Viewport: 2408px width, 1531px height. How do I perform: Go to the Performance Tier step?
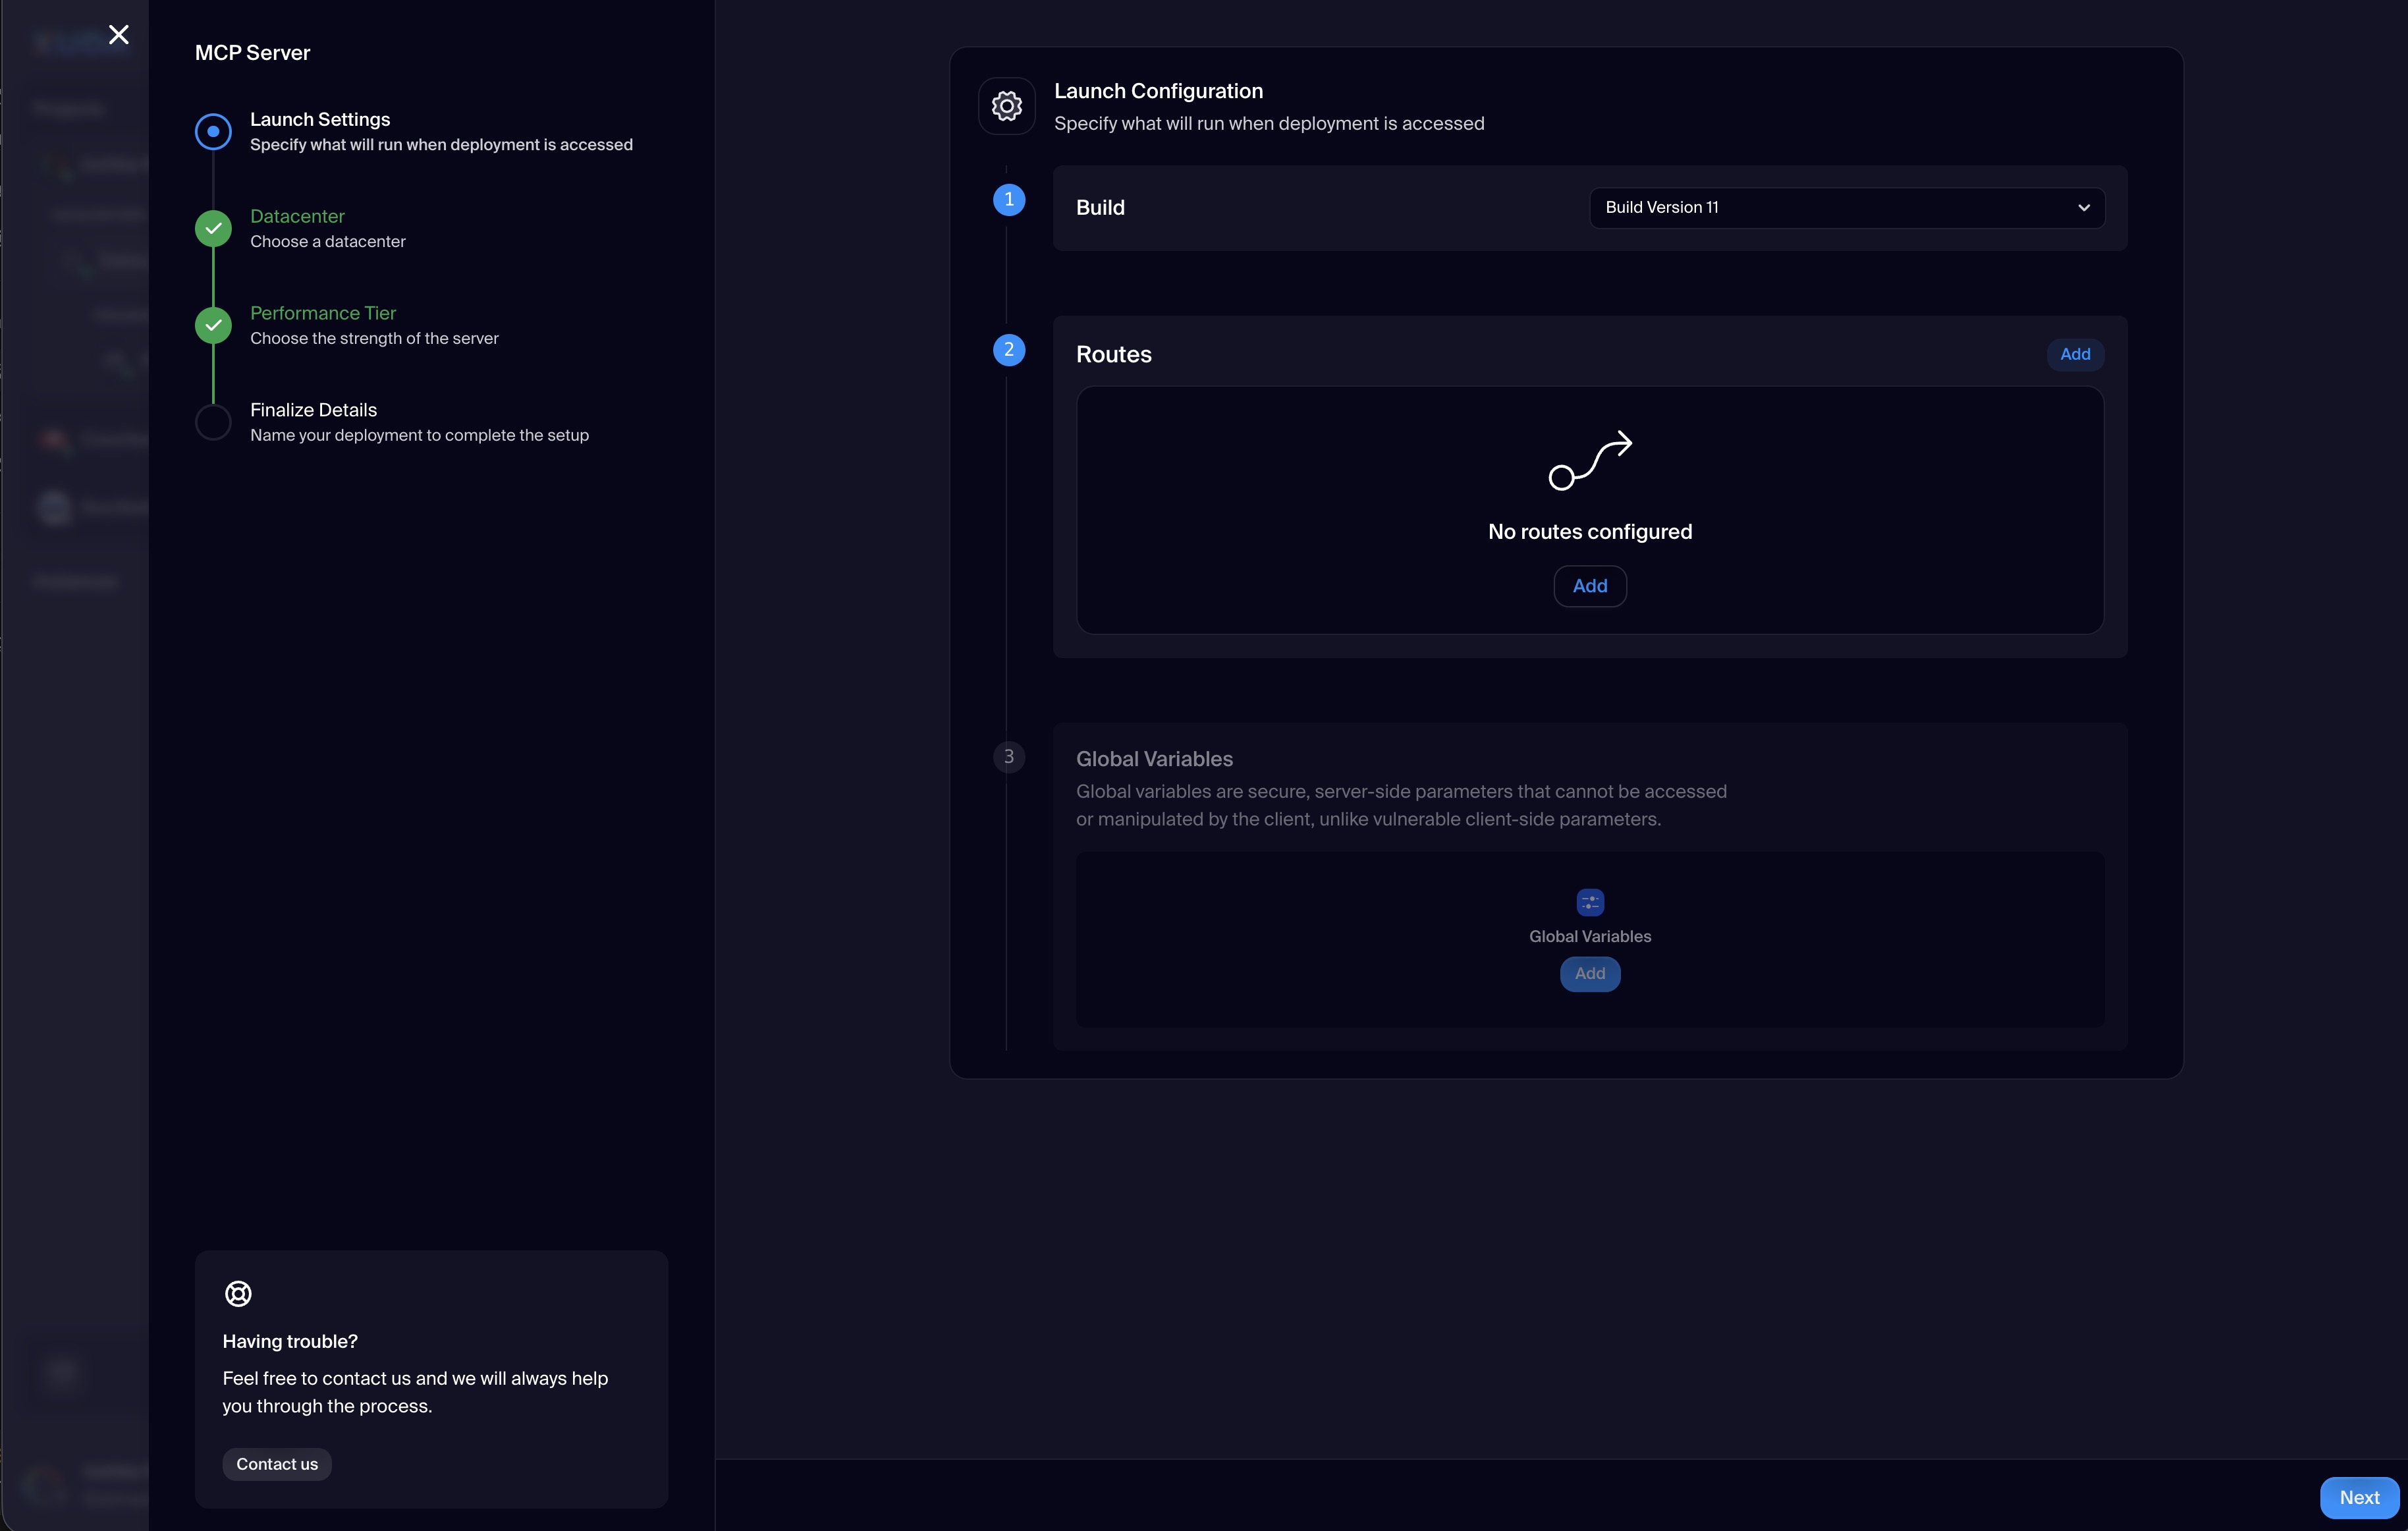(323, 313)
